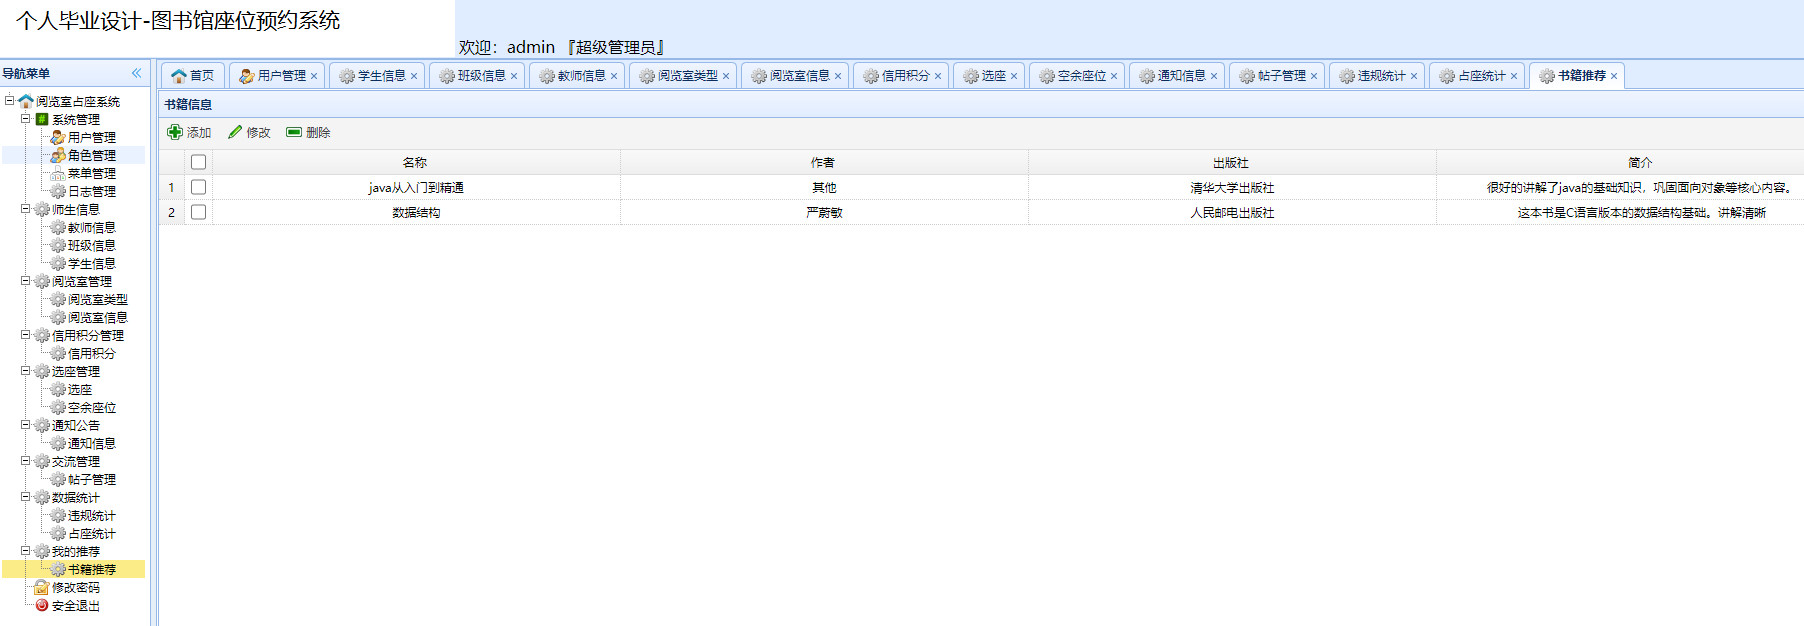Close the 班级信息 tab

point(514,76)
